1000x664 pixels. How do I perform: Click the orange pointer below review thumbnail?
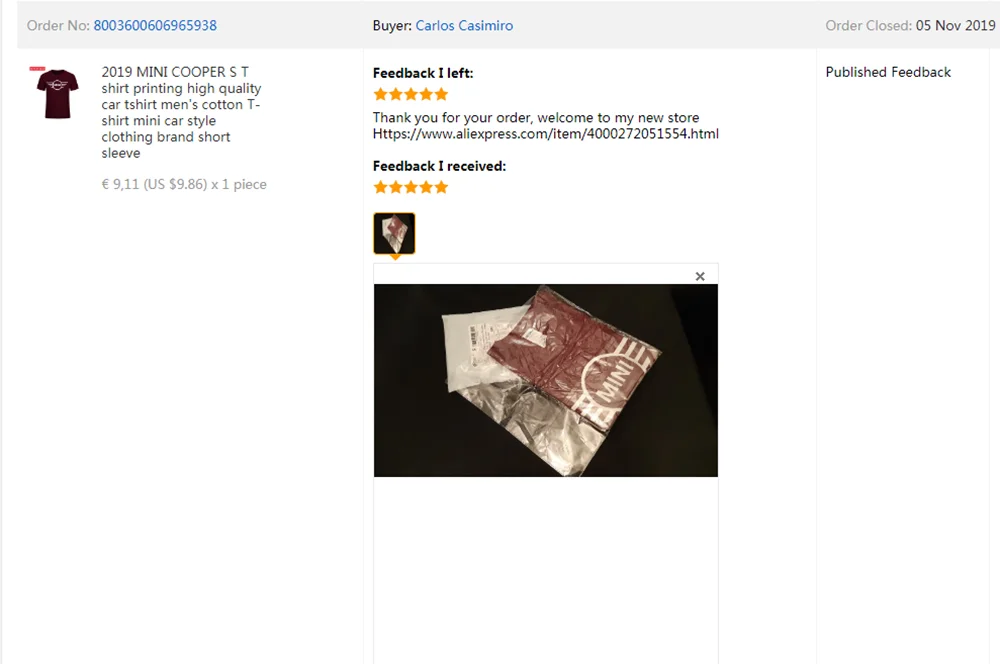(395, 258)
